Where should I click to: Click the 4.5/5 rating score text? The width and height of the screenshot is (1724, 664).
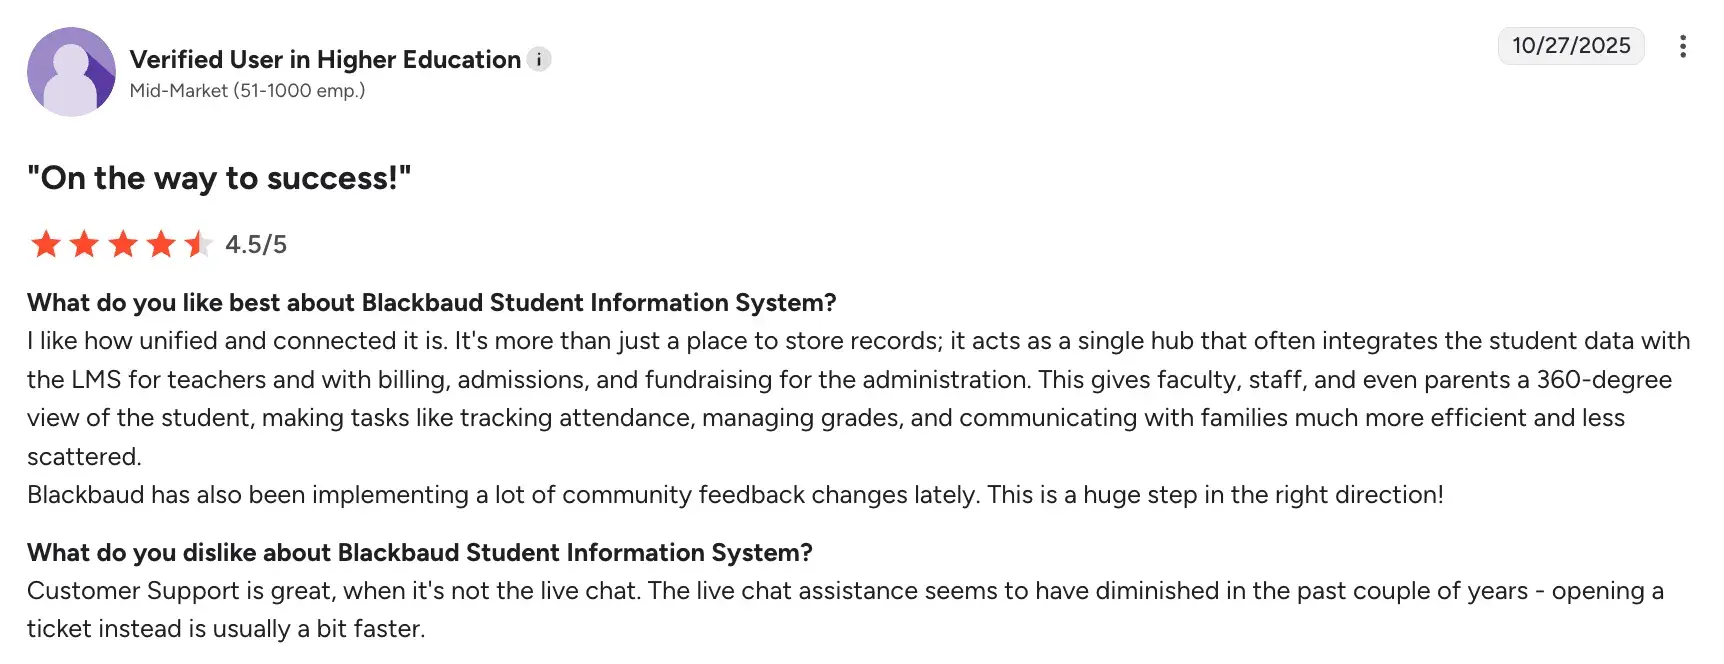pos(256,244)
